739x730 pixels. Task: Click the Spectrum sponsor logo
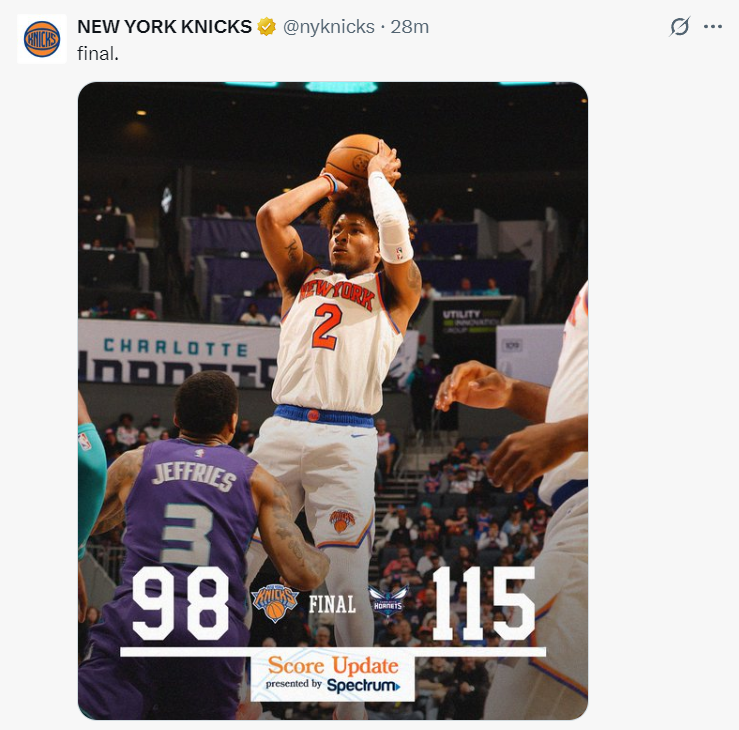coord(363,685)
